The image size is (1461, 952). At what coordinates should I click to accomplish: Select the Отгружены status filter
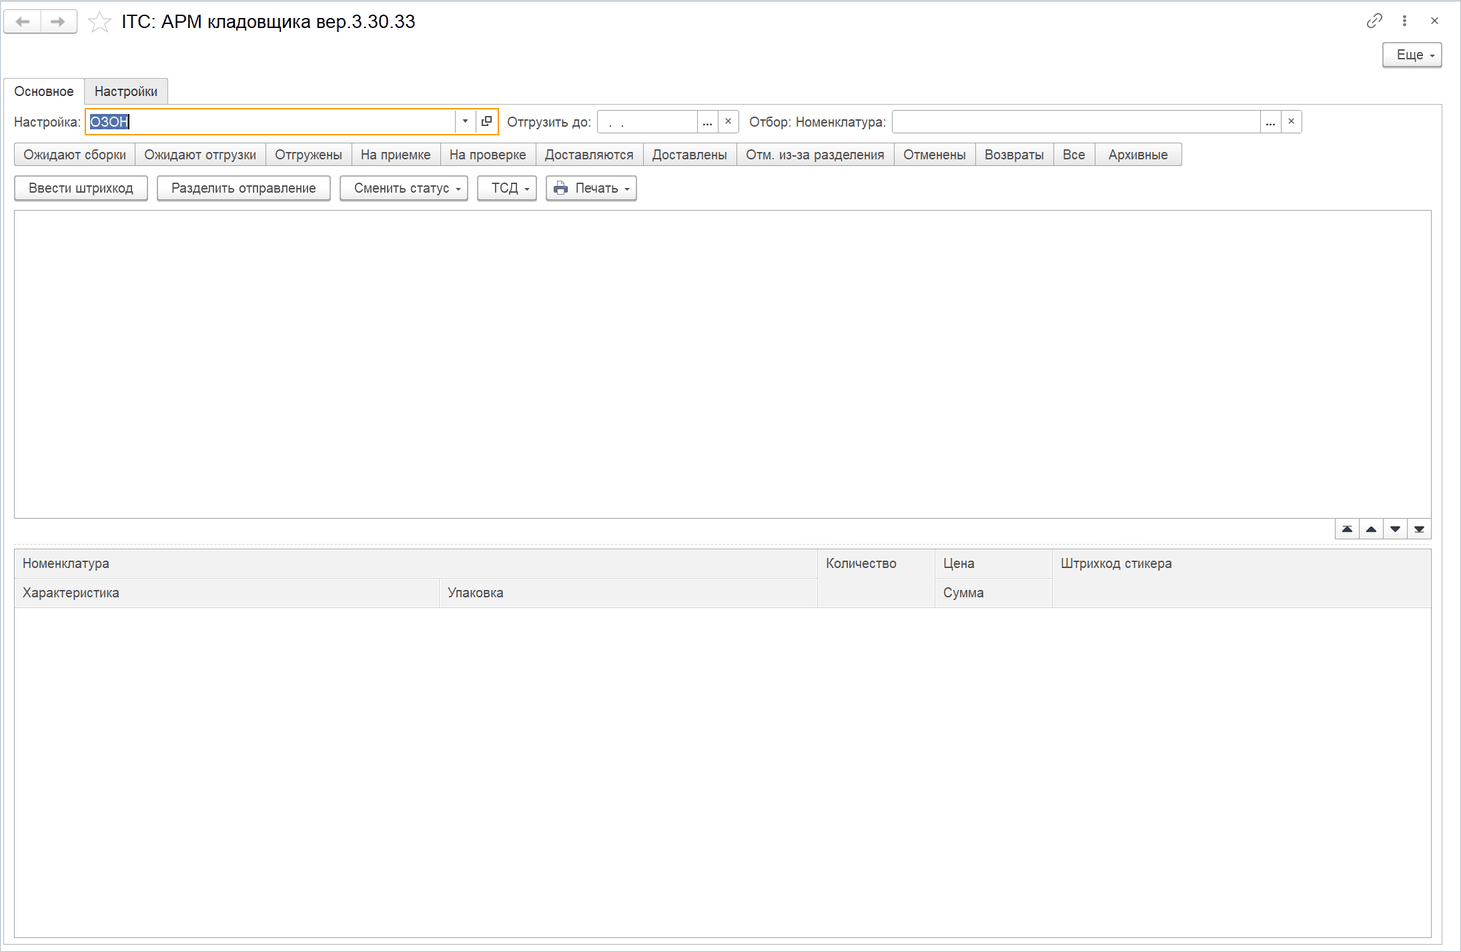(x=308, y=155)
